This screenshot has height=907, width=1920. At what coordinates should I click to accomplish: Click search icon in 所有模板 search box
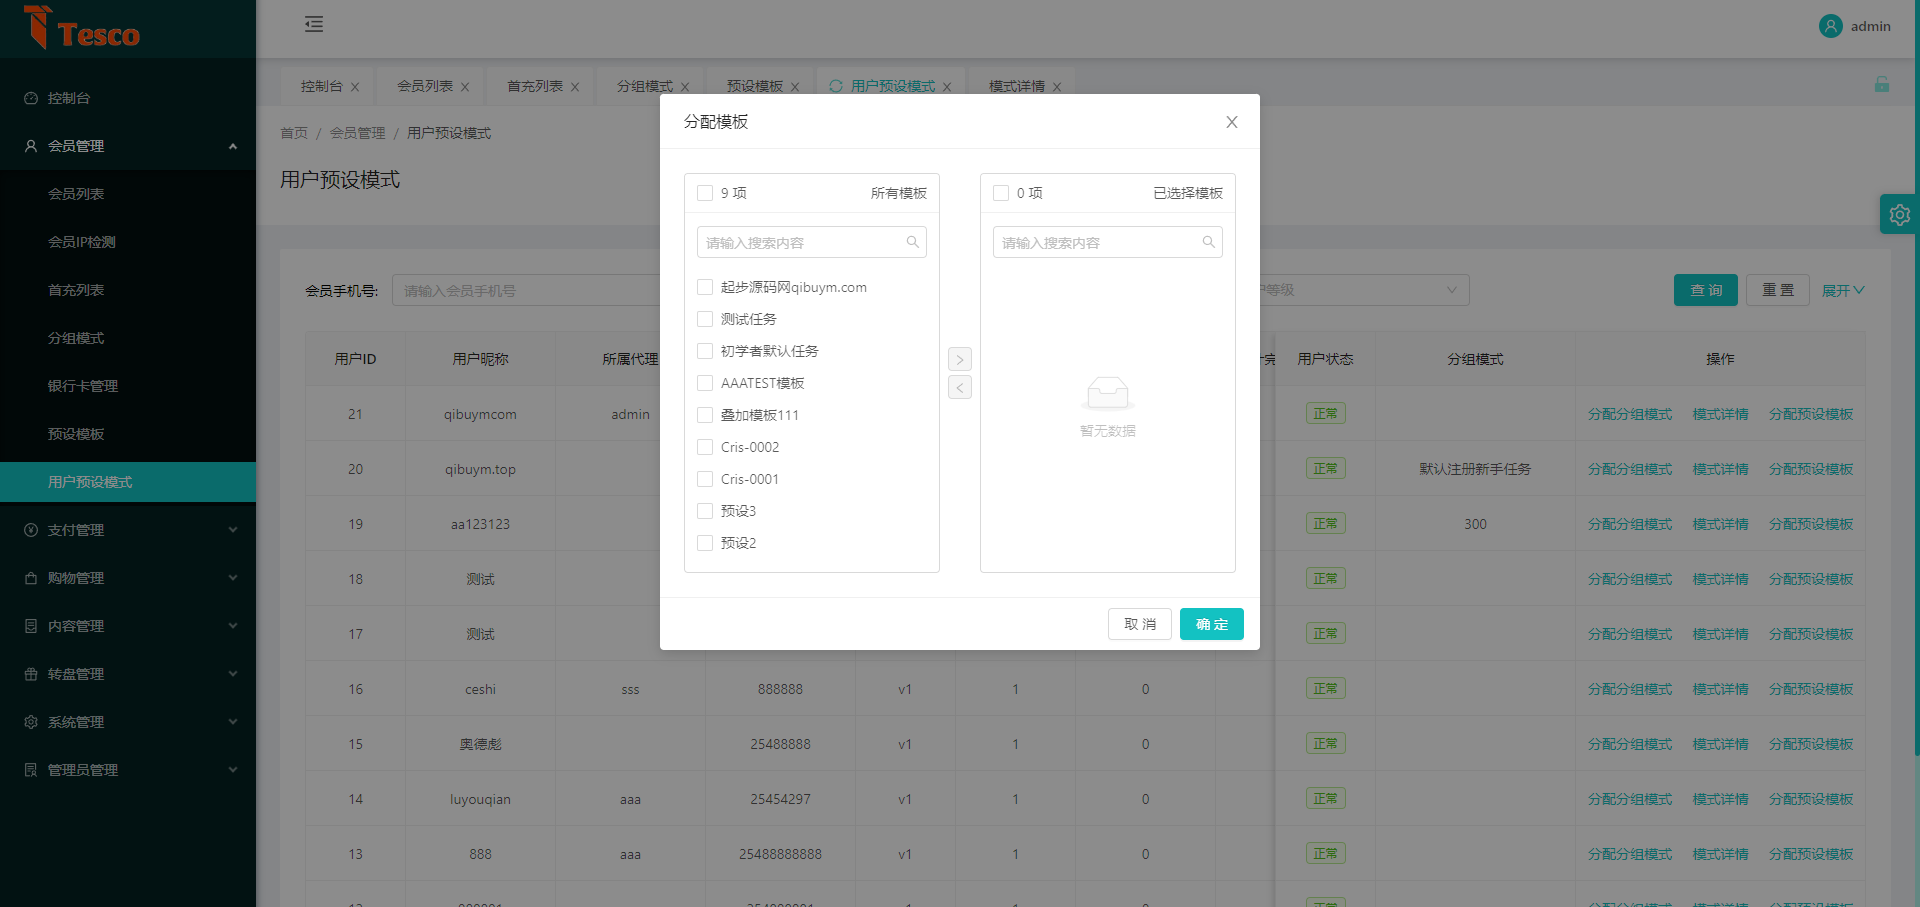912,242
